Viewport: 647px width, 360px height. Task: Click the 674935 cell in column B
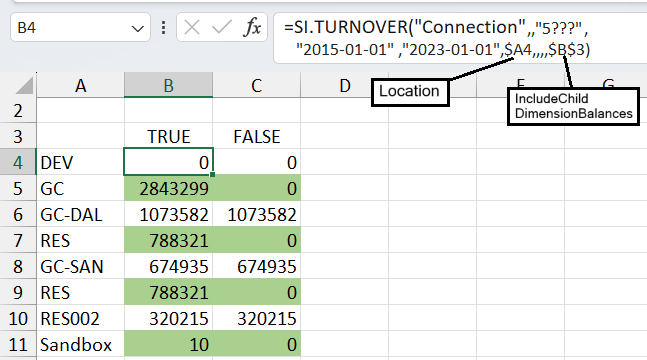pyautogui.click(x=168, y=266)
